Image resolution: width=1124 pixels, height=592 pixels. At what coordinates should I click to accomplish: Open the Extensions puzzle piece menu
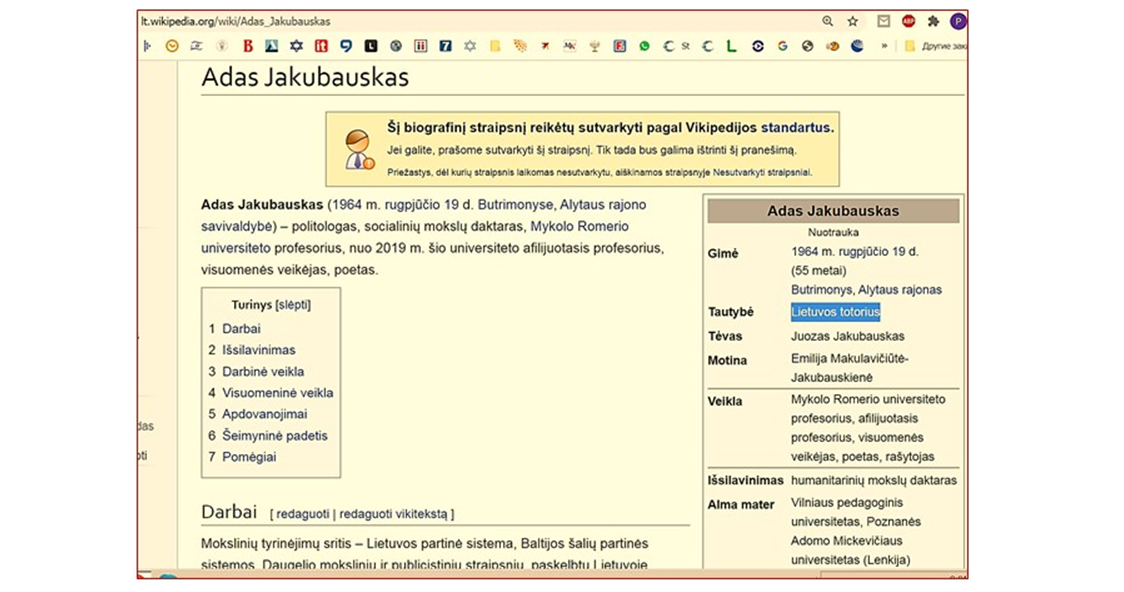pos(934,21)
